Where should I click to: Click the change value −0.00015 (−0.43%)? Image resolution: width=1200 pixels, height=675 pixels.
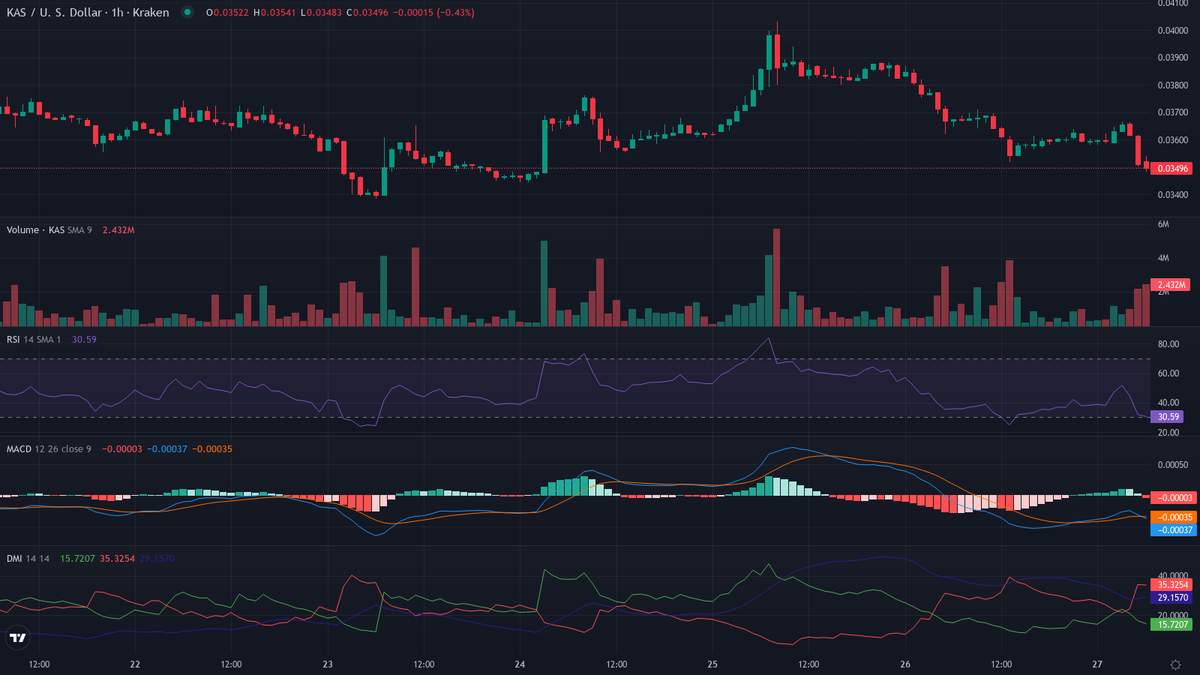coord(435,12)
